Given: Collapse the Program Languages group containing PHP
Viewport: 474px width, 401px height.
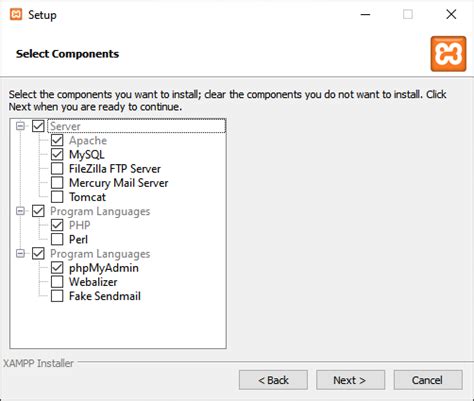Looking at the screenshot, I should 20,211.
